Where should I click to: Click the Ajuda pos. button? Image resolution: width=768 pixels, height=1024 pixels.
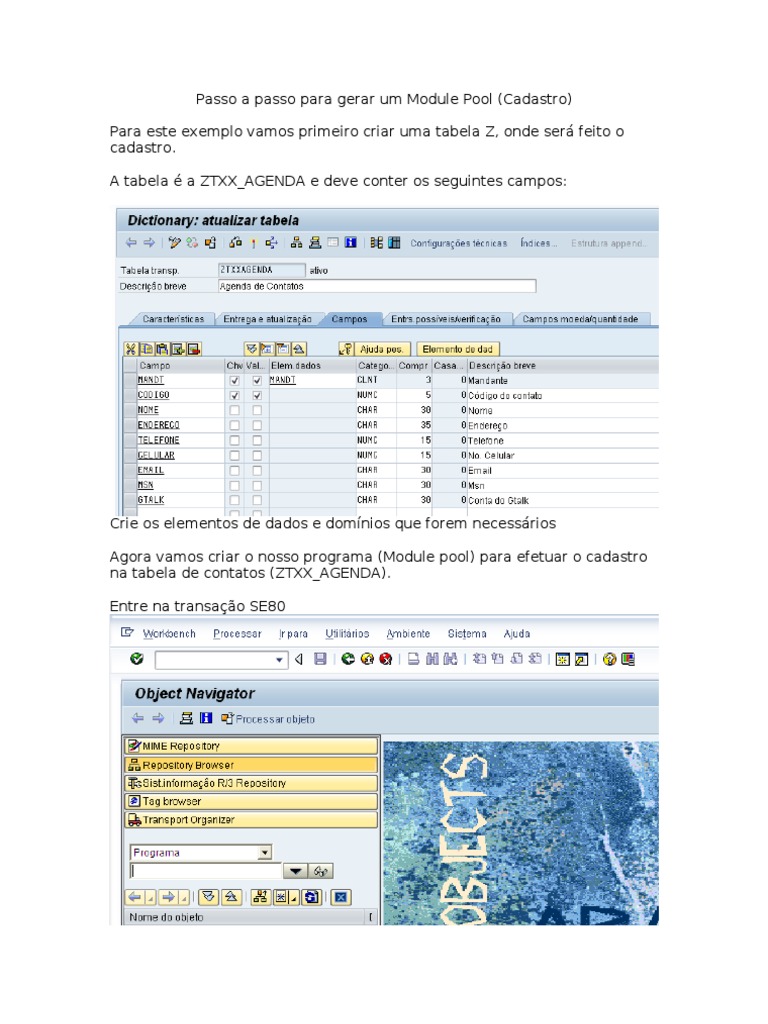381,349
